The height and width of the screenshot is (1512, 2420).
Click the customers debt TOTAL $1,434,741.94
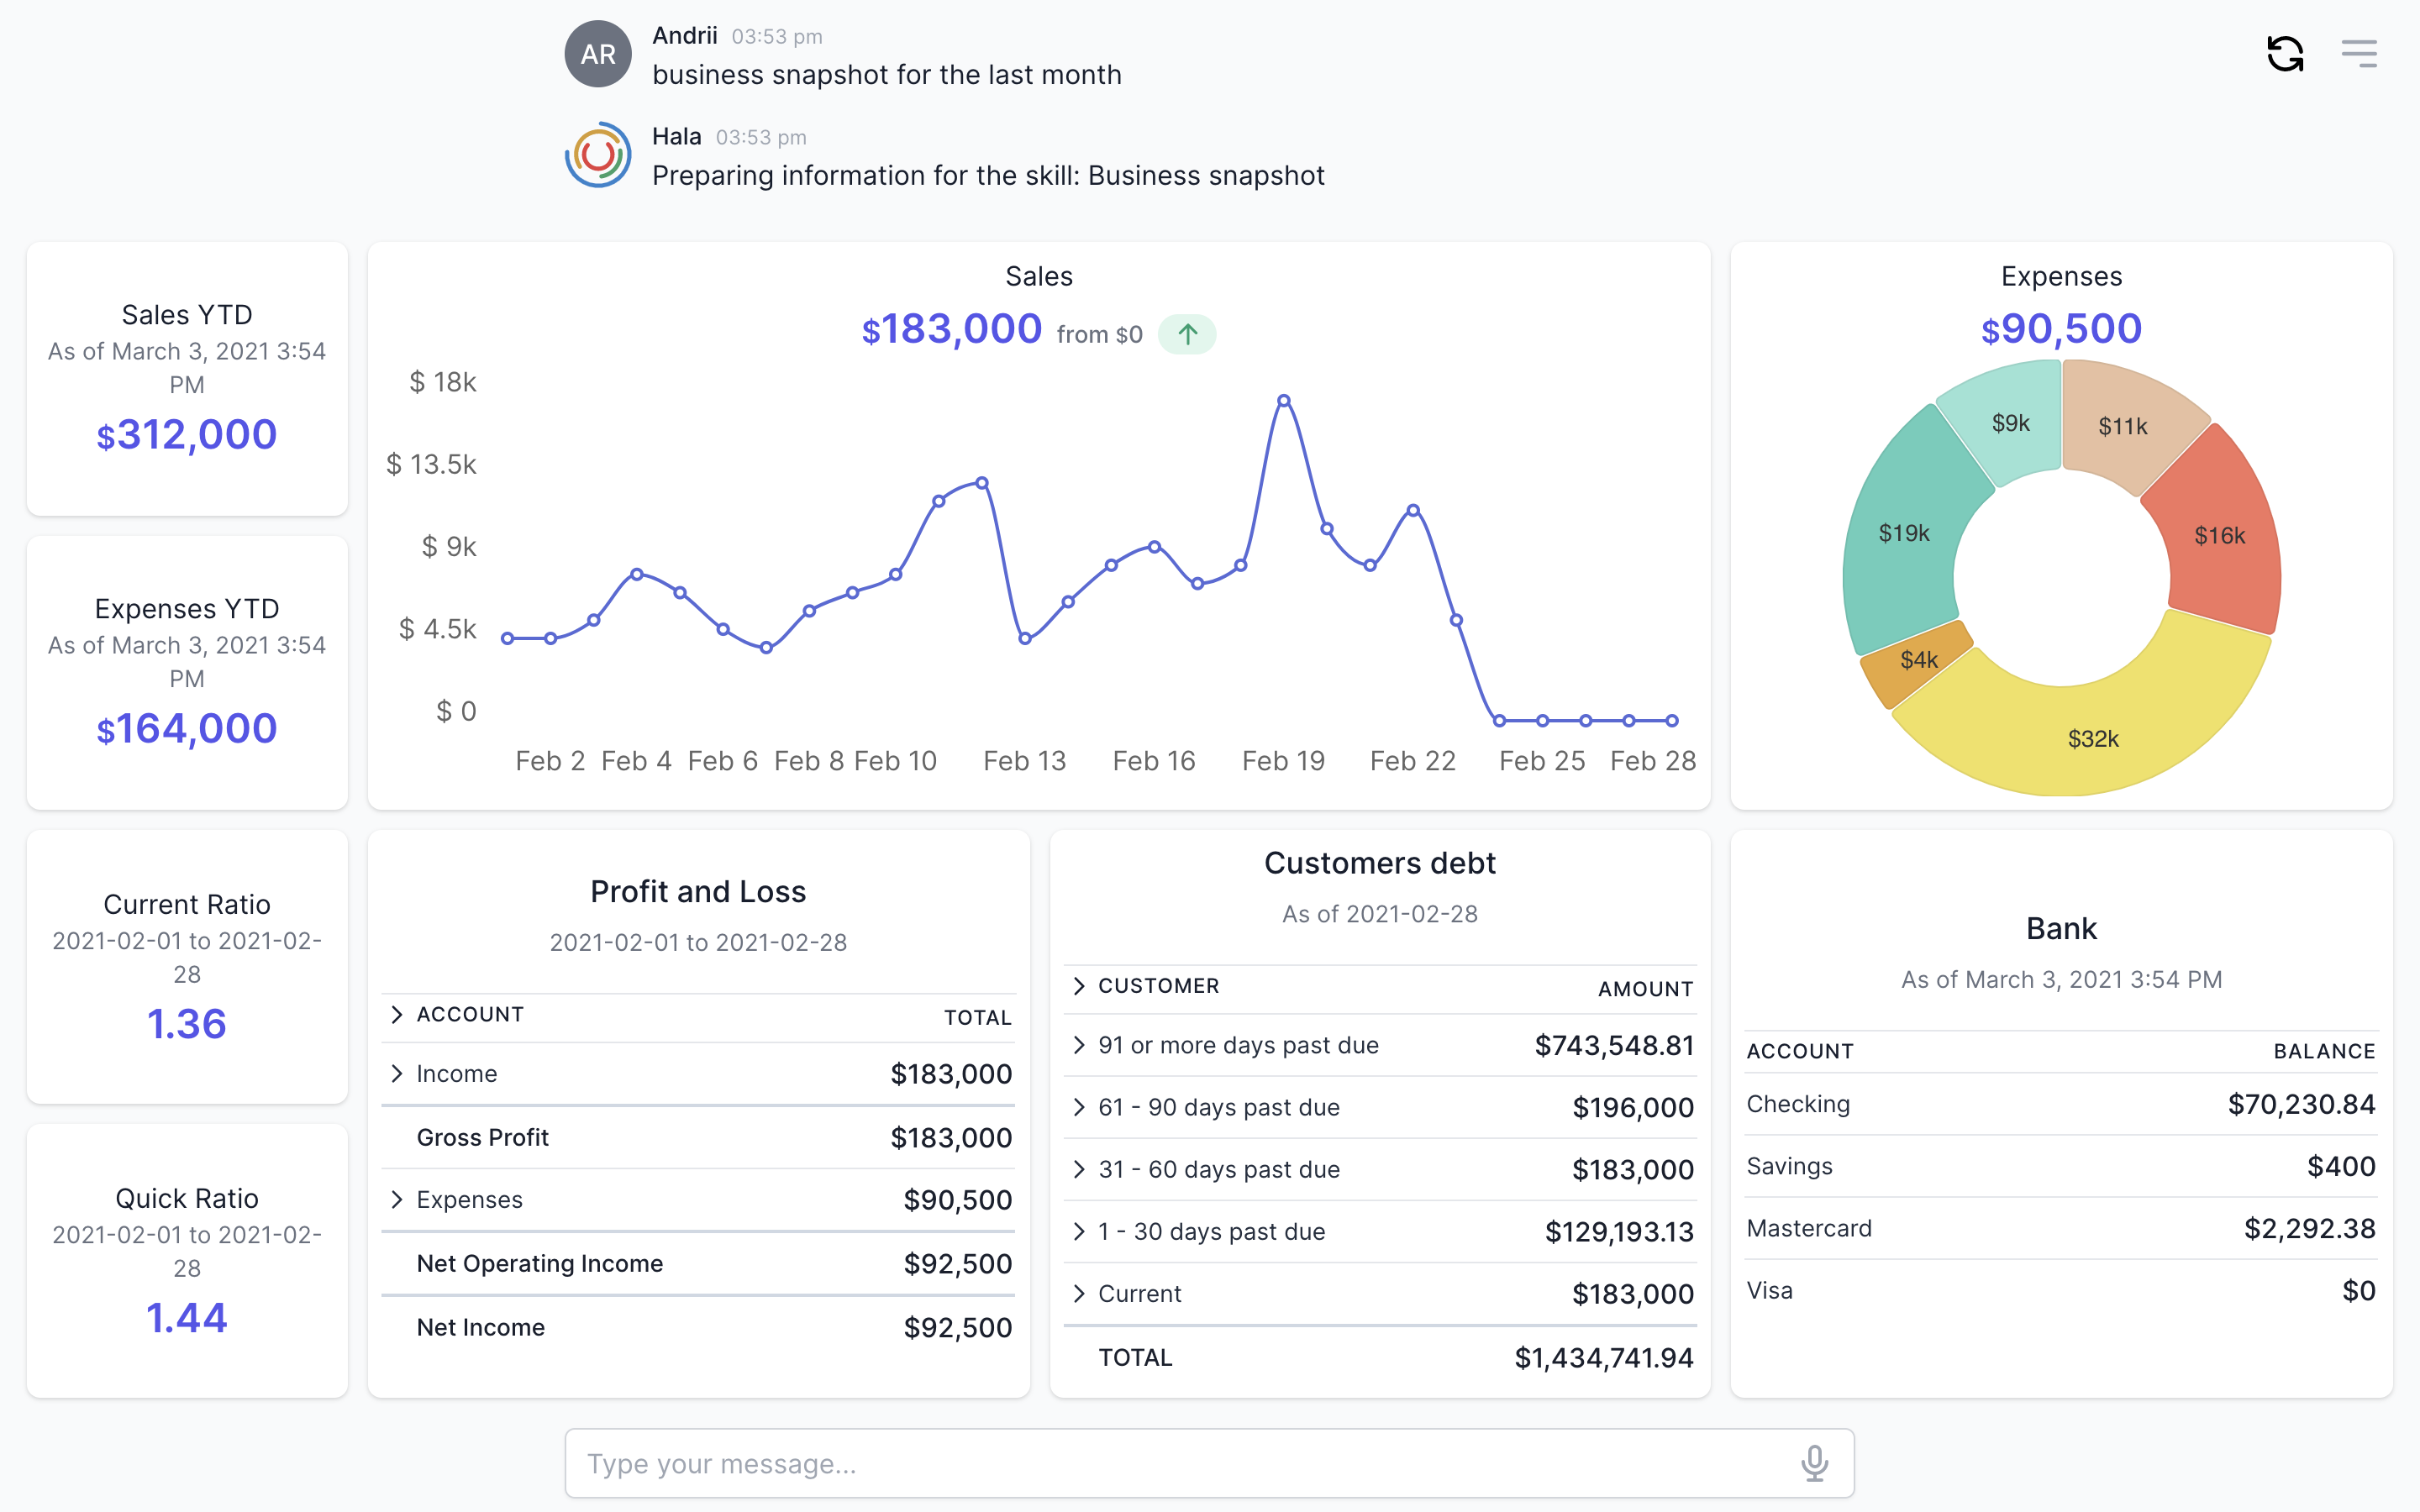click(x=1603, y=1357)
